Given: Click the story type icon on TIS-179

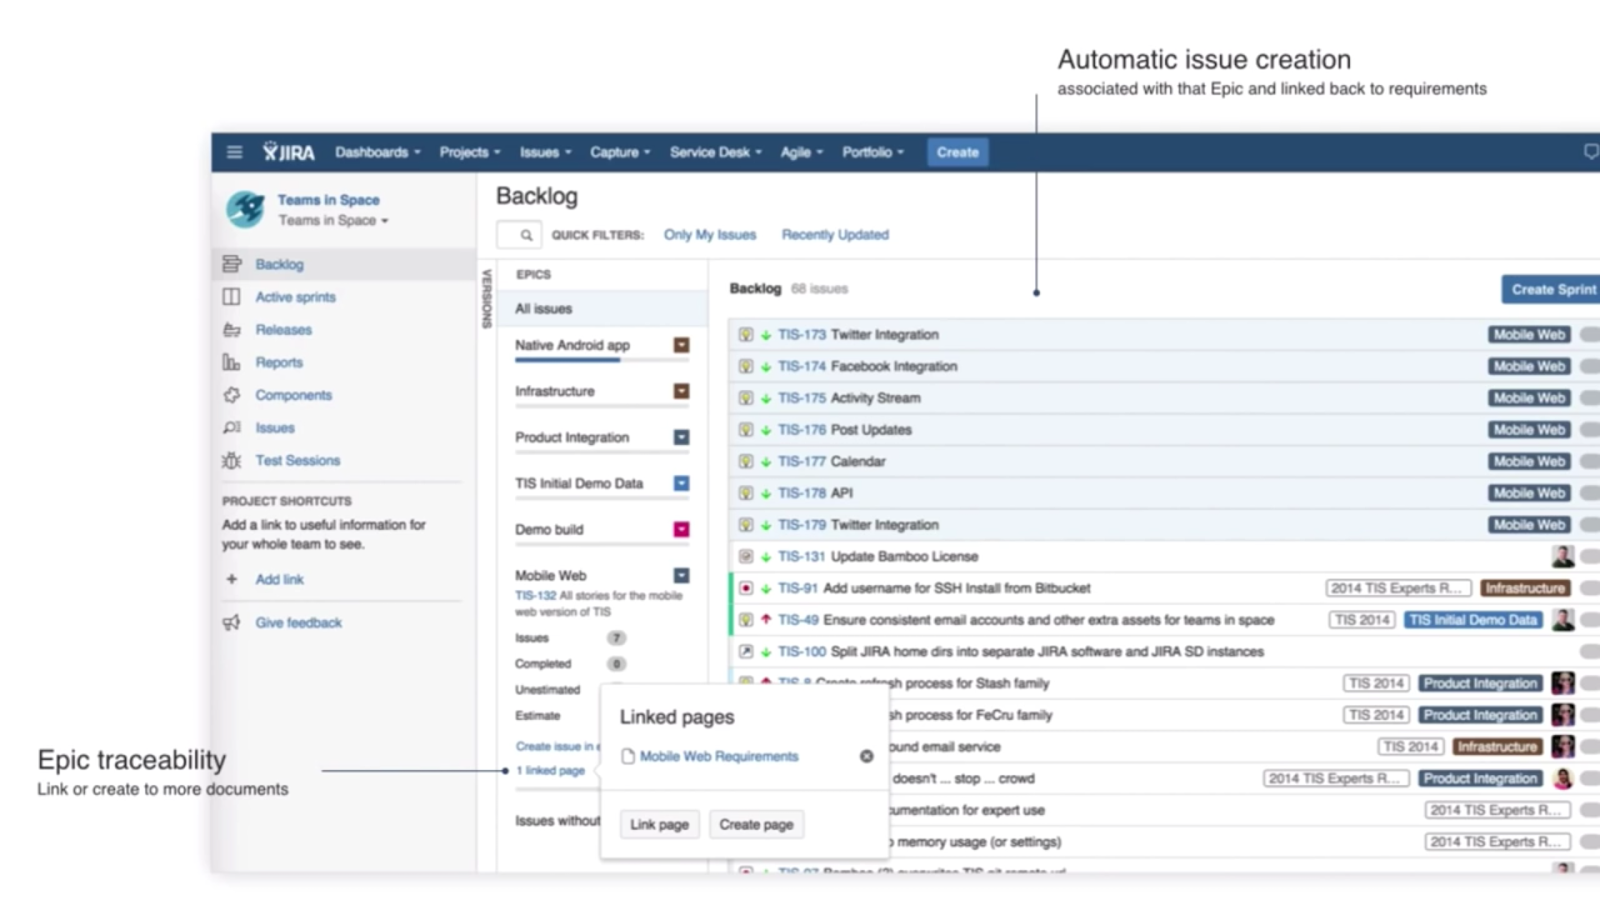Looking at the screenshot, I should (x=746, y=525).
